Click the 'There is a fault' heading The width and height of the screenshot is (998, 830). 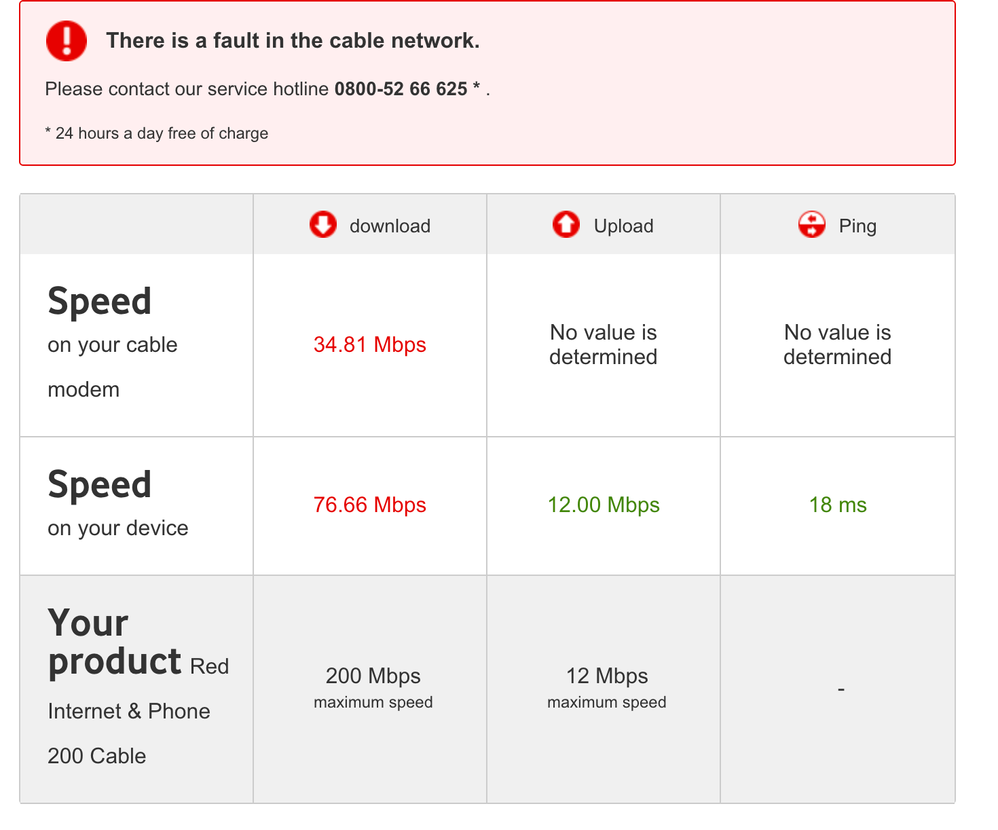(292, 41)
